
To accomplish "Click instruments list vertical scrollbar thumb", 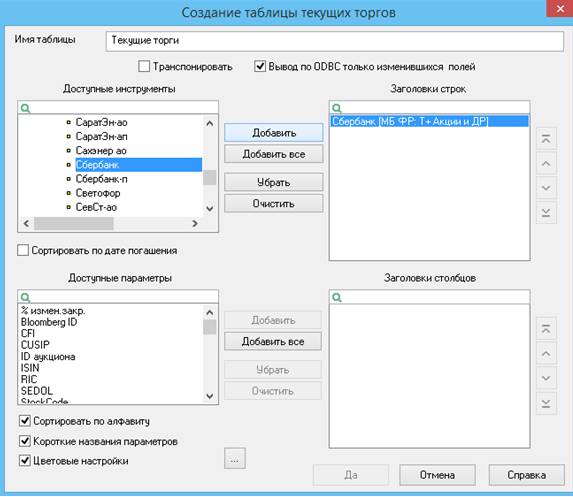I will pyautogui.click(x=210, y=178).
